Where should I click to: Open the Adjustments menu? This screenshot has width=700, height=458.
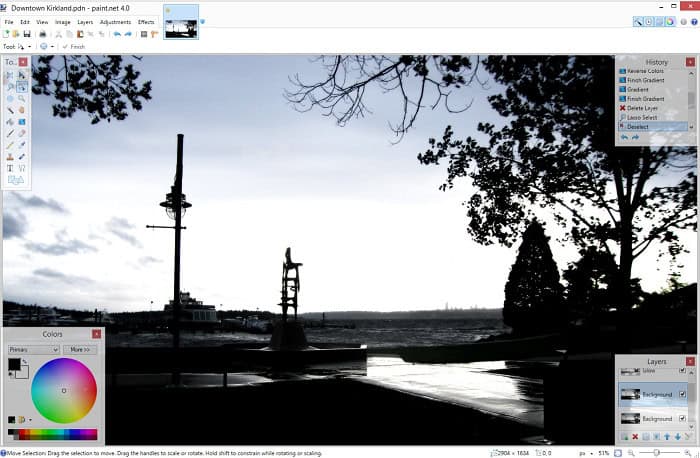click(115, 22)
